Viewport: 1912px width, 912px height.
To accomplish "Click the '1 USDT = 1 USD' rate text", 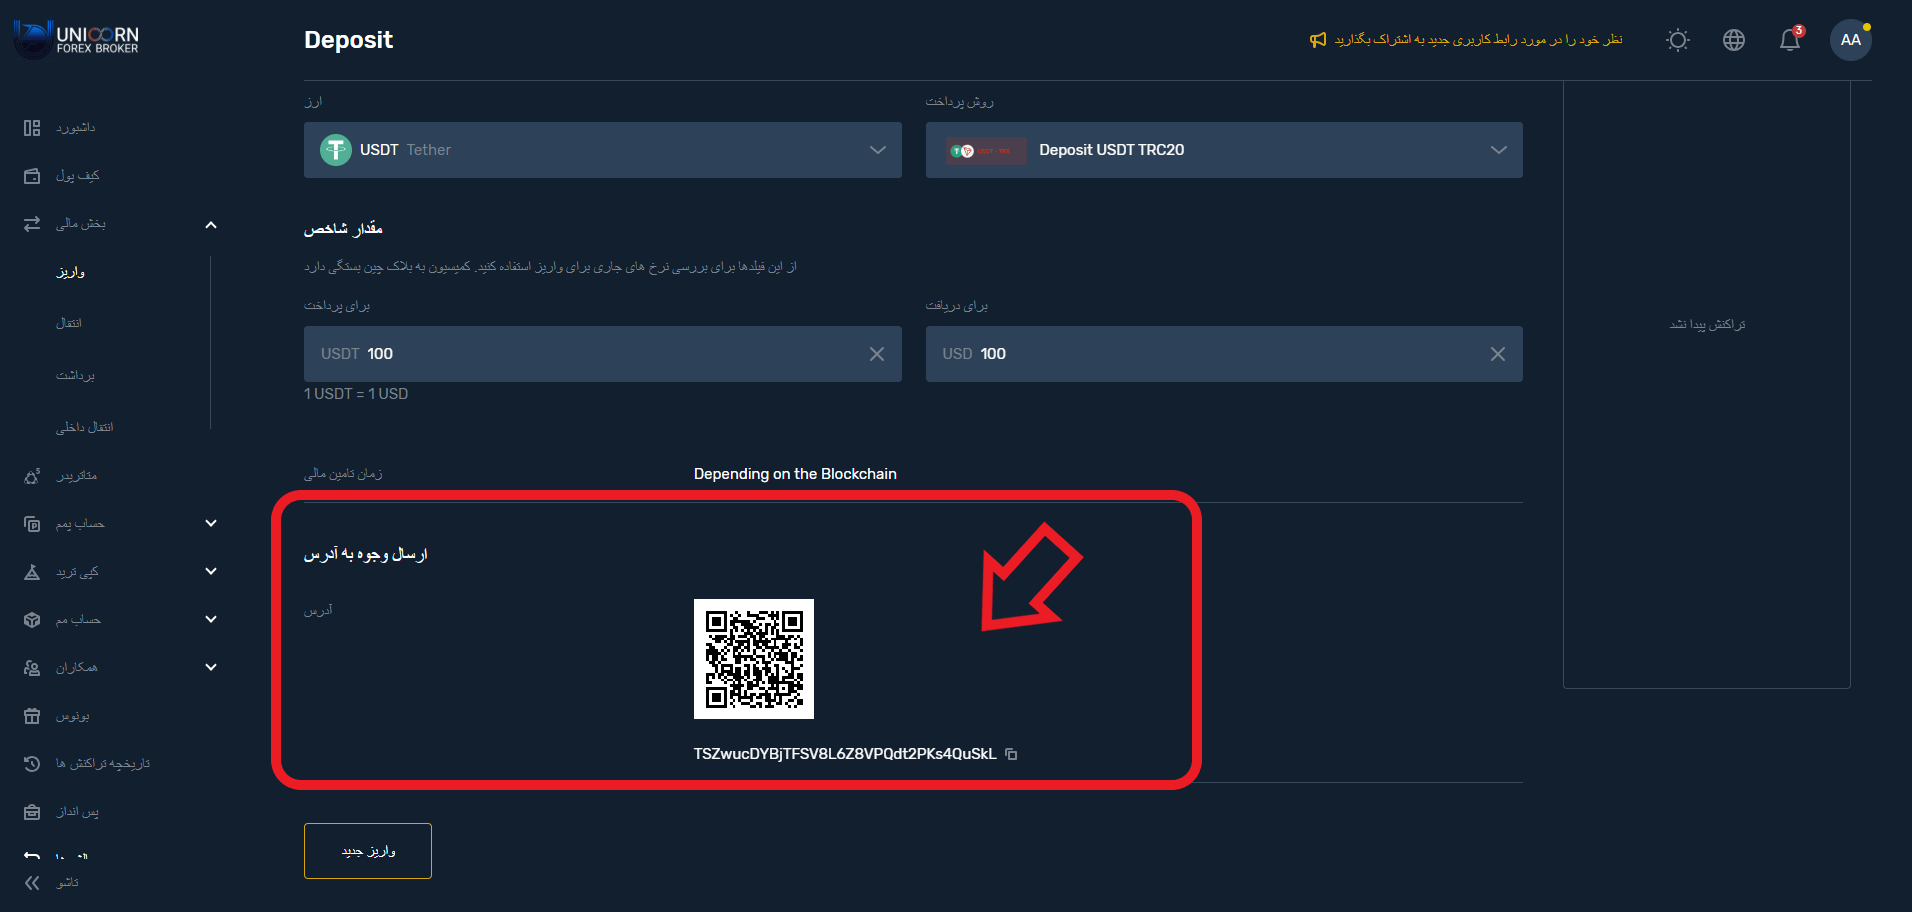I will tap(356, 394).
